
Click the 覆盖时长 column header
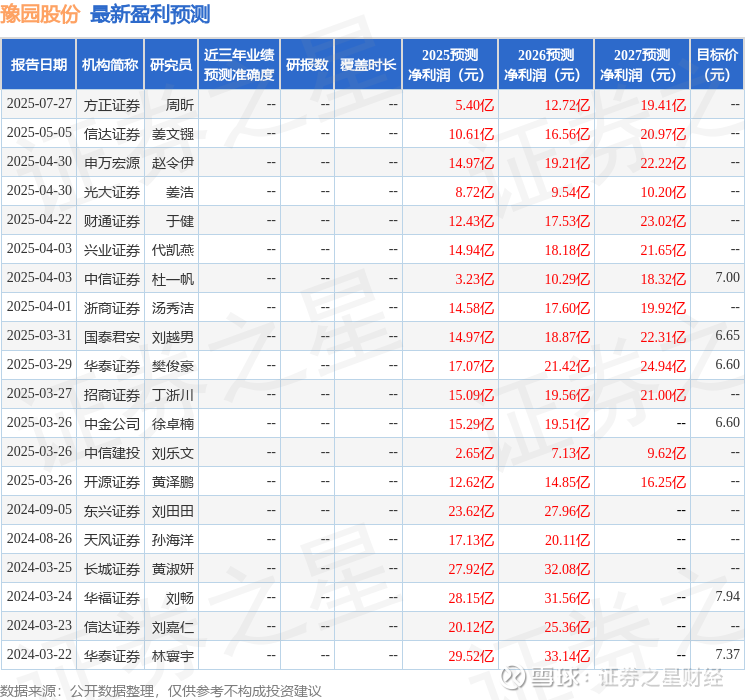(368, 65)
